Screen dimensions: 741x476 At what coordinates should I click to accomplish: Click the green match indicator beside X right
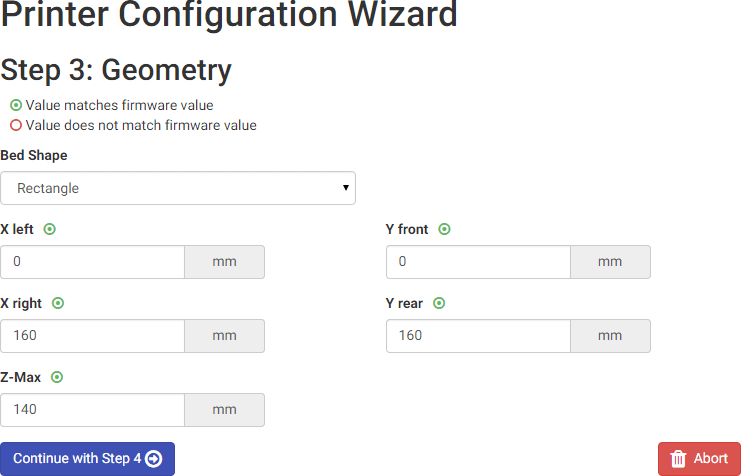(58, 303)
